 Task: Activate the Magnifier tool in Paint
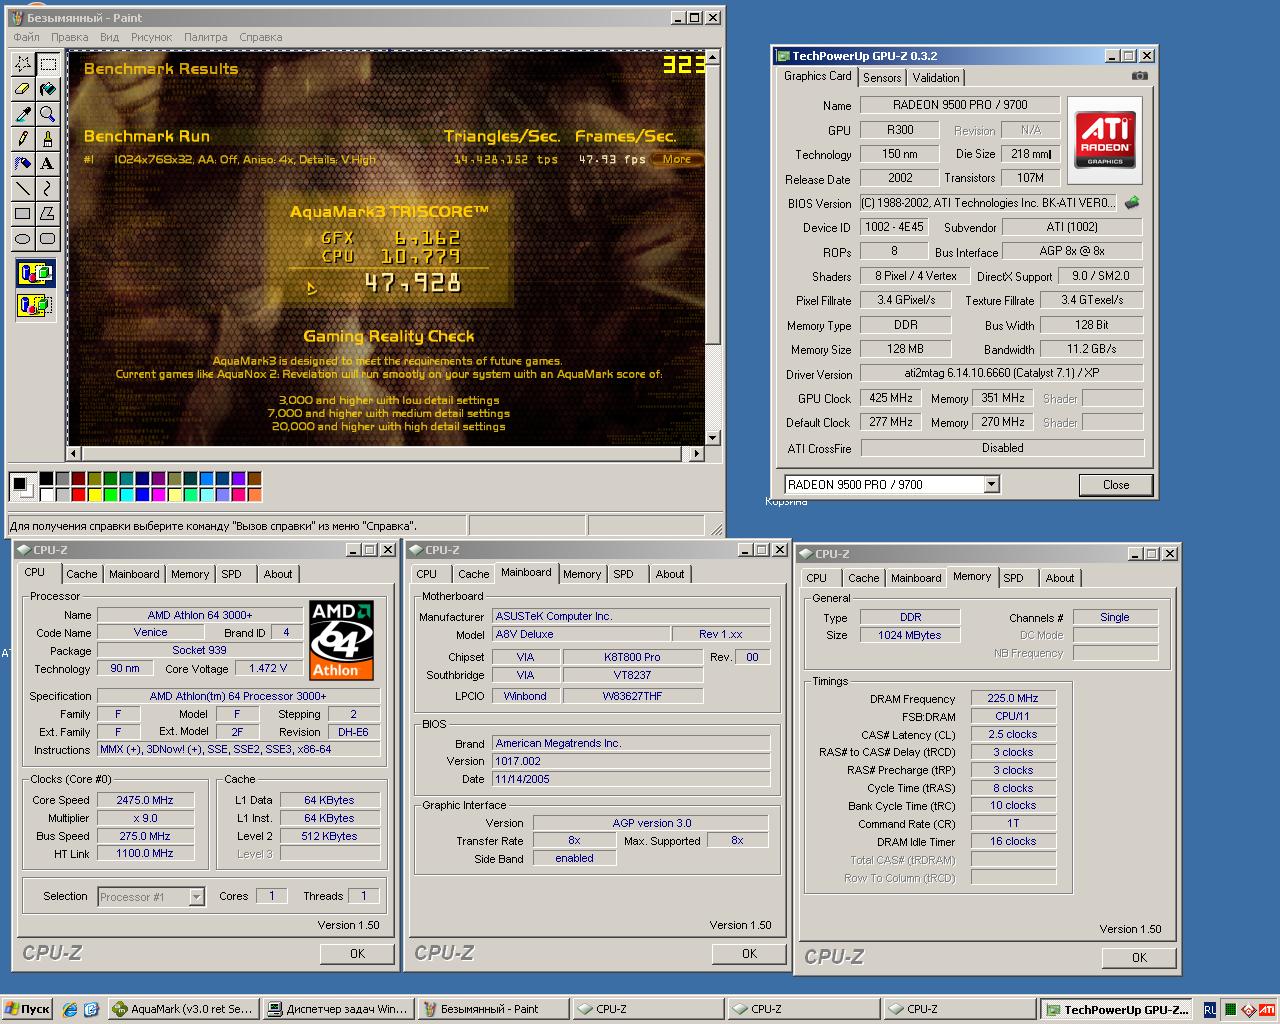[x=47, y=114]
